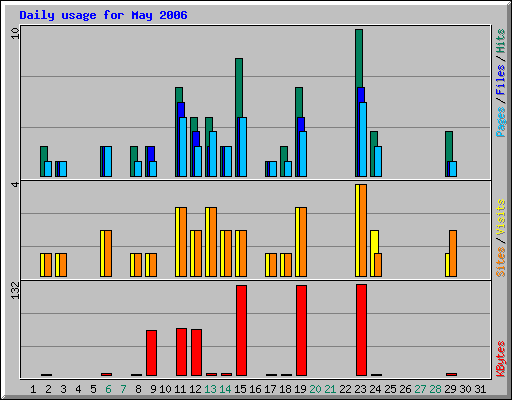
Task: Select green weekend day "20" label
Action: [315, 389]
